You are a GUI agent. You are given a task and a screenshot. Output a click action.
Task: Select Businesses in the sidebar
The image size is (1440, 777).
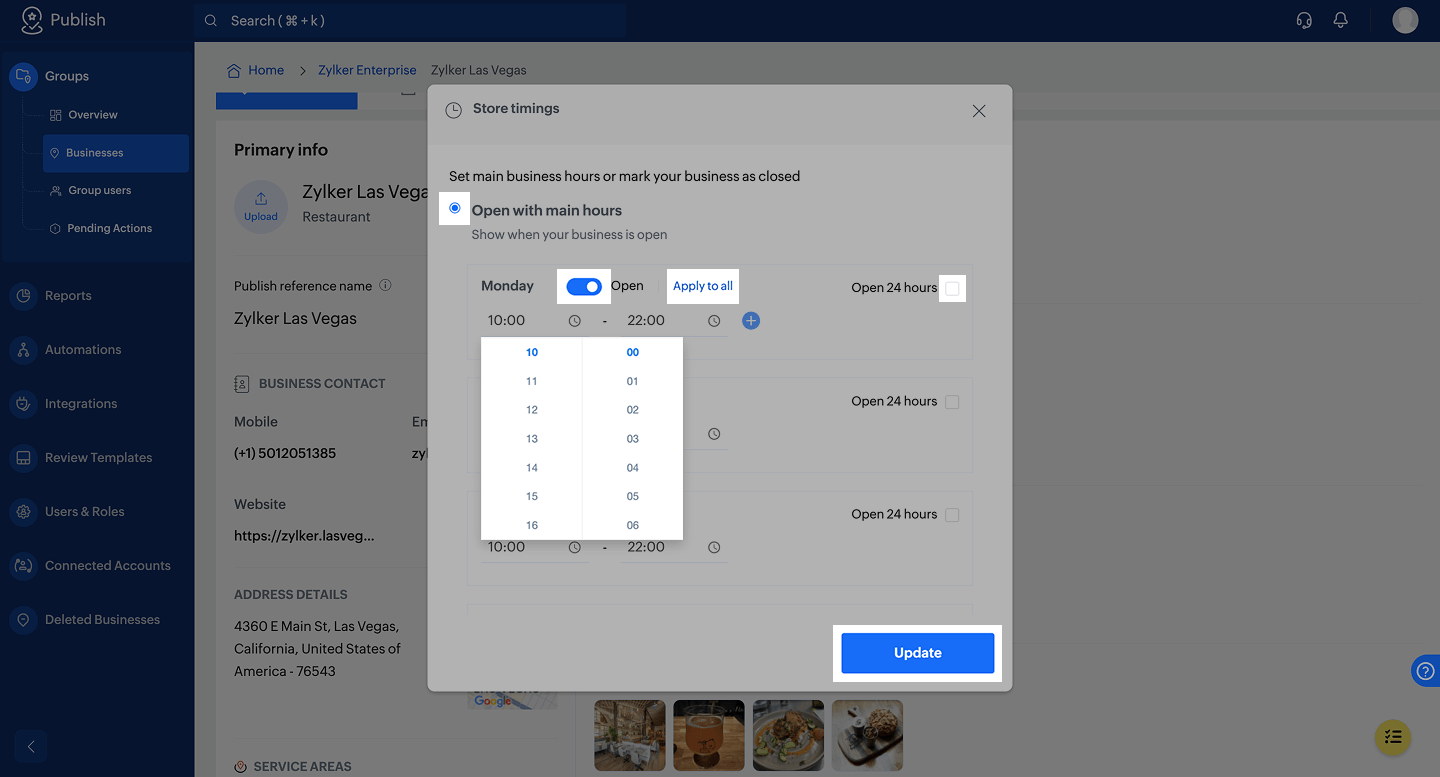[x=115, y=153]
